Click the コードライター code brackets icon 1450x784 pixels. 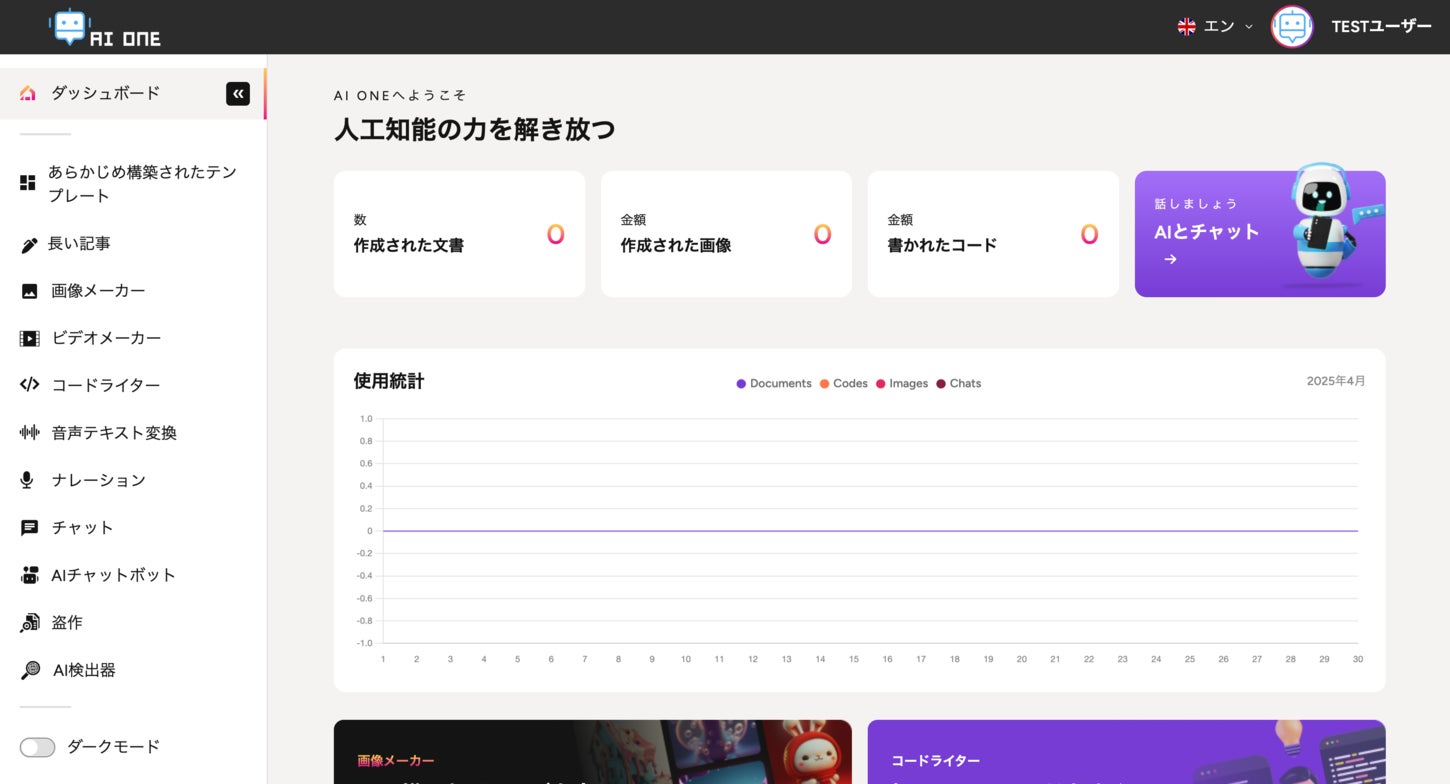30,385
